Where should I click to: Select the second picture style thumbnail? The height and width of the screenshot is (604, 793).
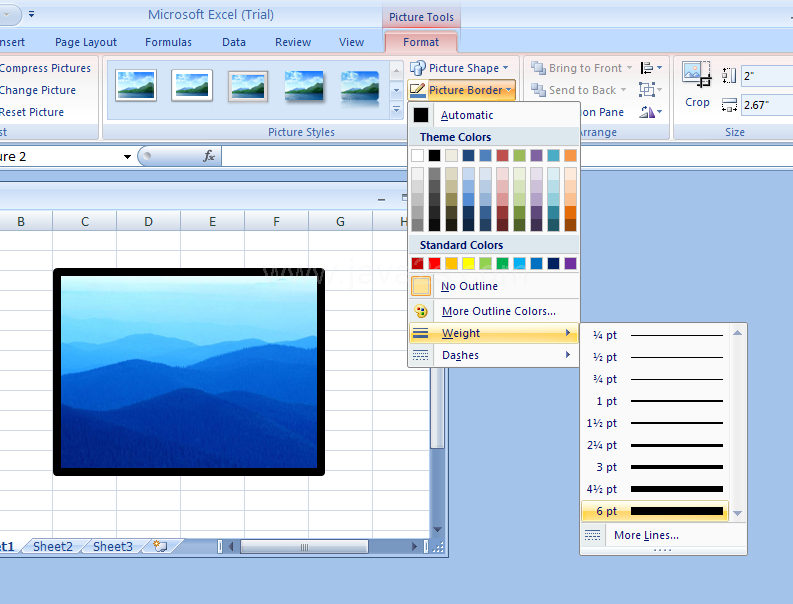(192, 85)
